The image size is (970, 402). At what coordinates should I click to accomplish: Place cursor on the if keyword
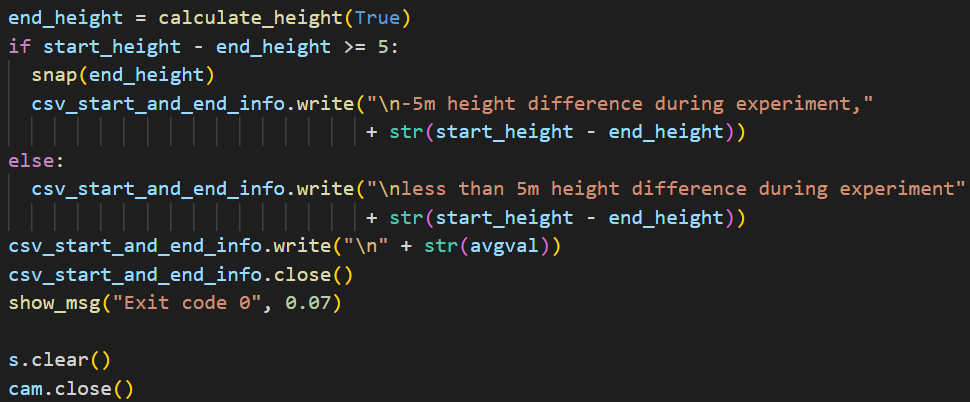coord(20,46)
